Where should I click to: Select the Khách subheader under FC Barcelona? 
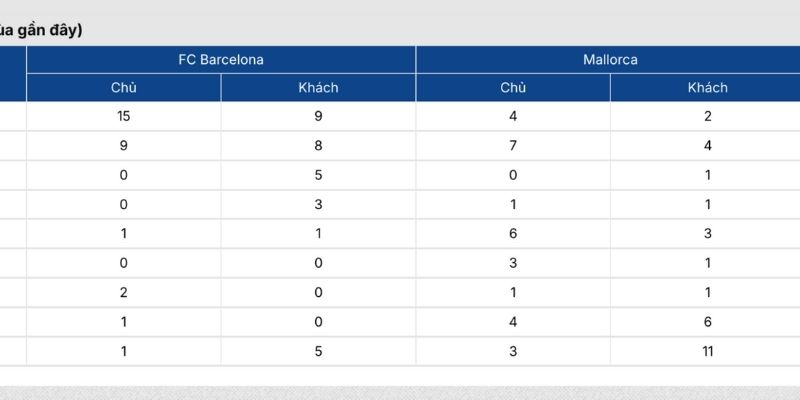point(318,87)
